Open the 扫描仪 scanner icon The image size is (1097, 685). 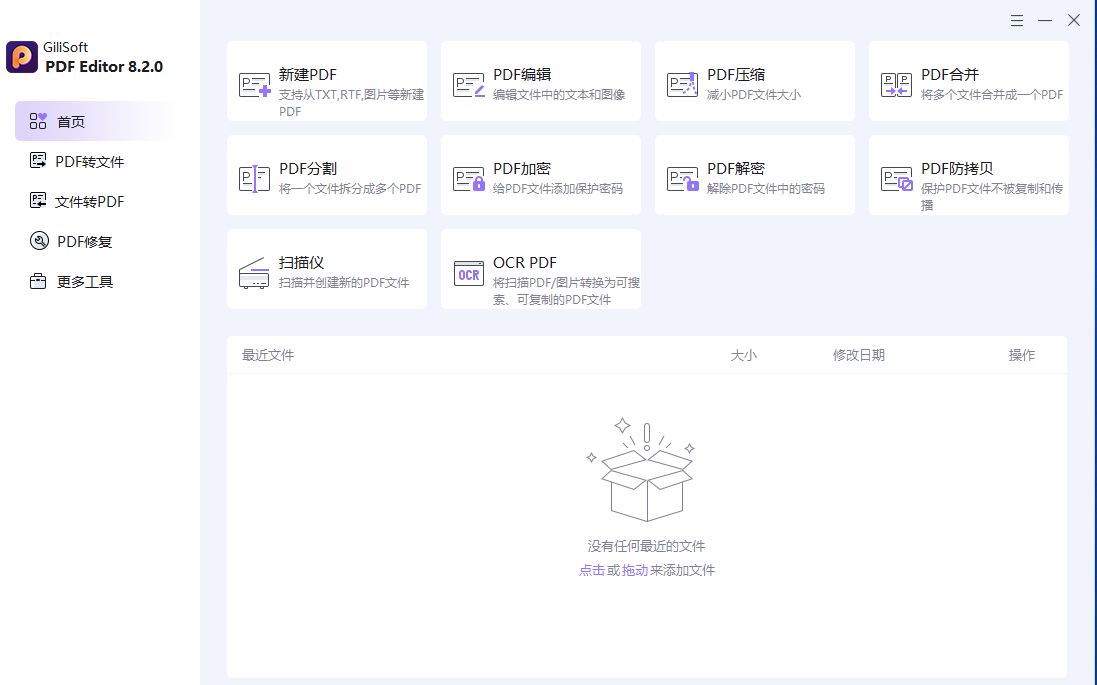[x=254, y=273]
